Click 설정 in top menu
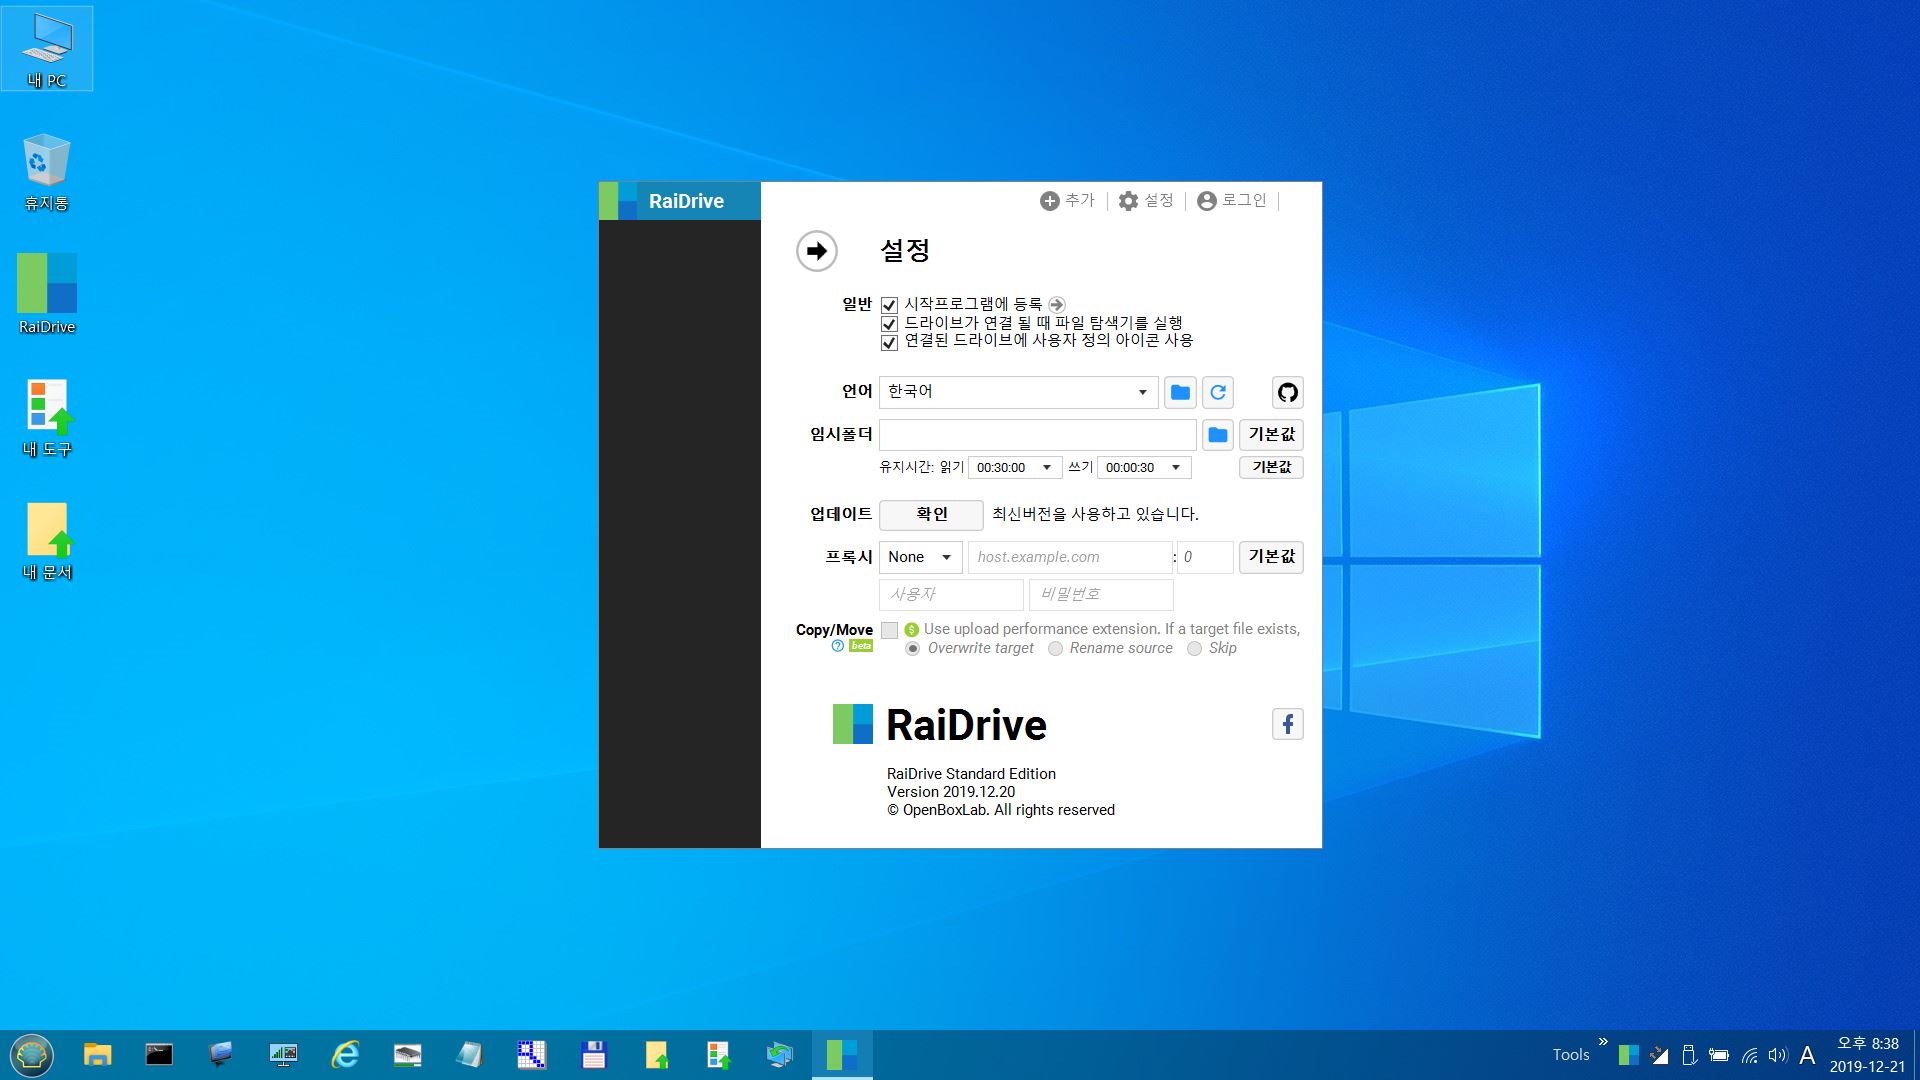 click(x=1146, y=201)
